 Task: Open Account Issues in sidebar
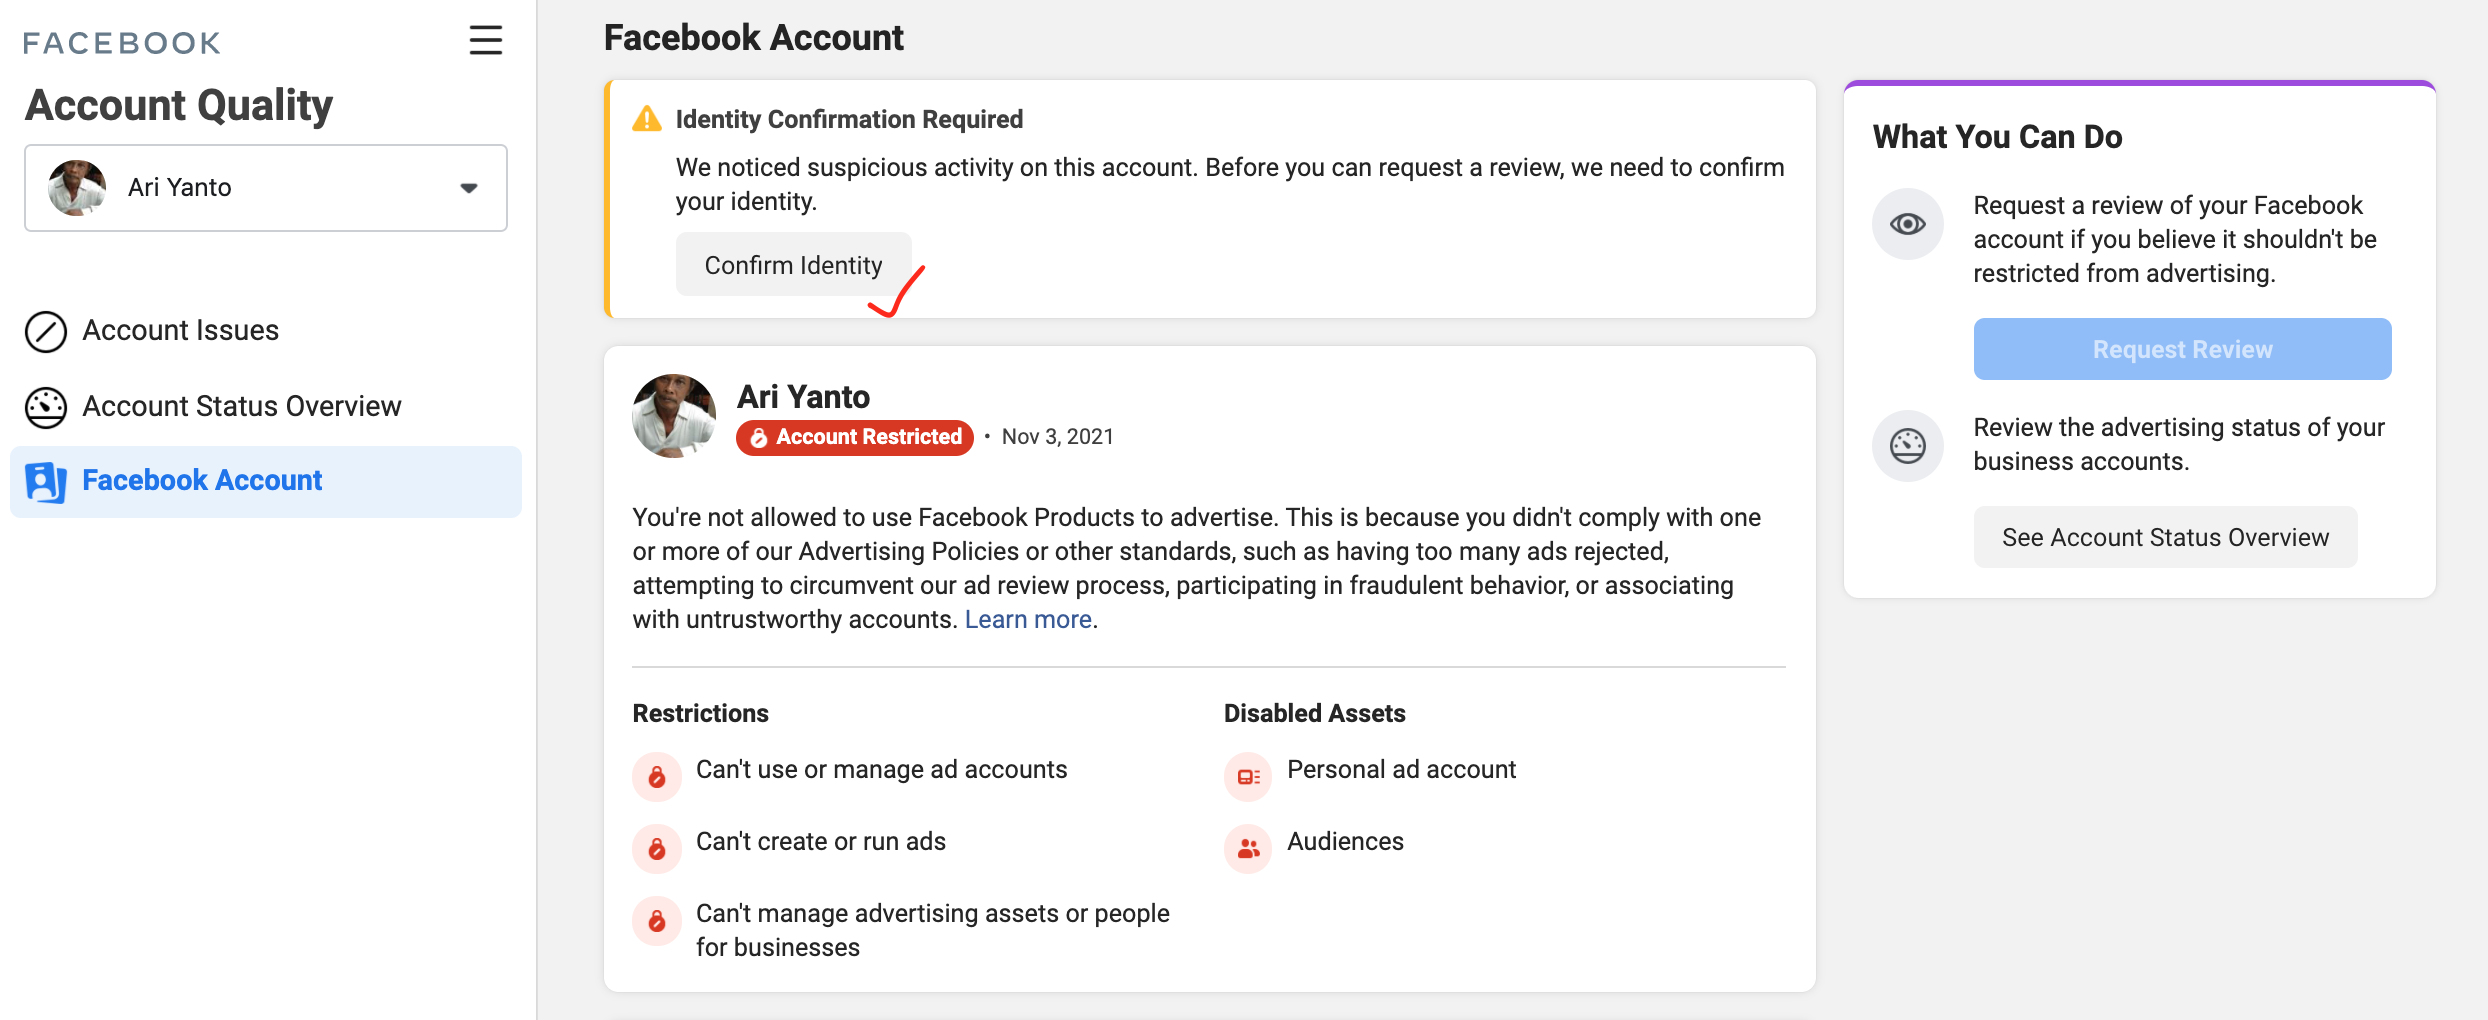click(x=180, y=331)
